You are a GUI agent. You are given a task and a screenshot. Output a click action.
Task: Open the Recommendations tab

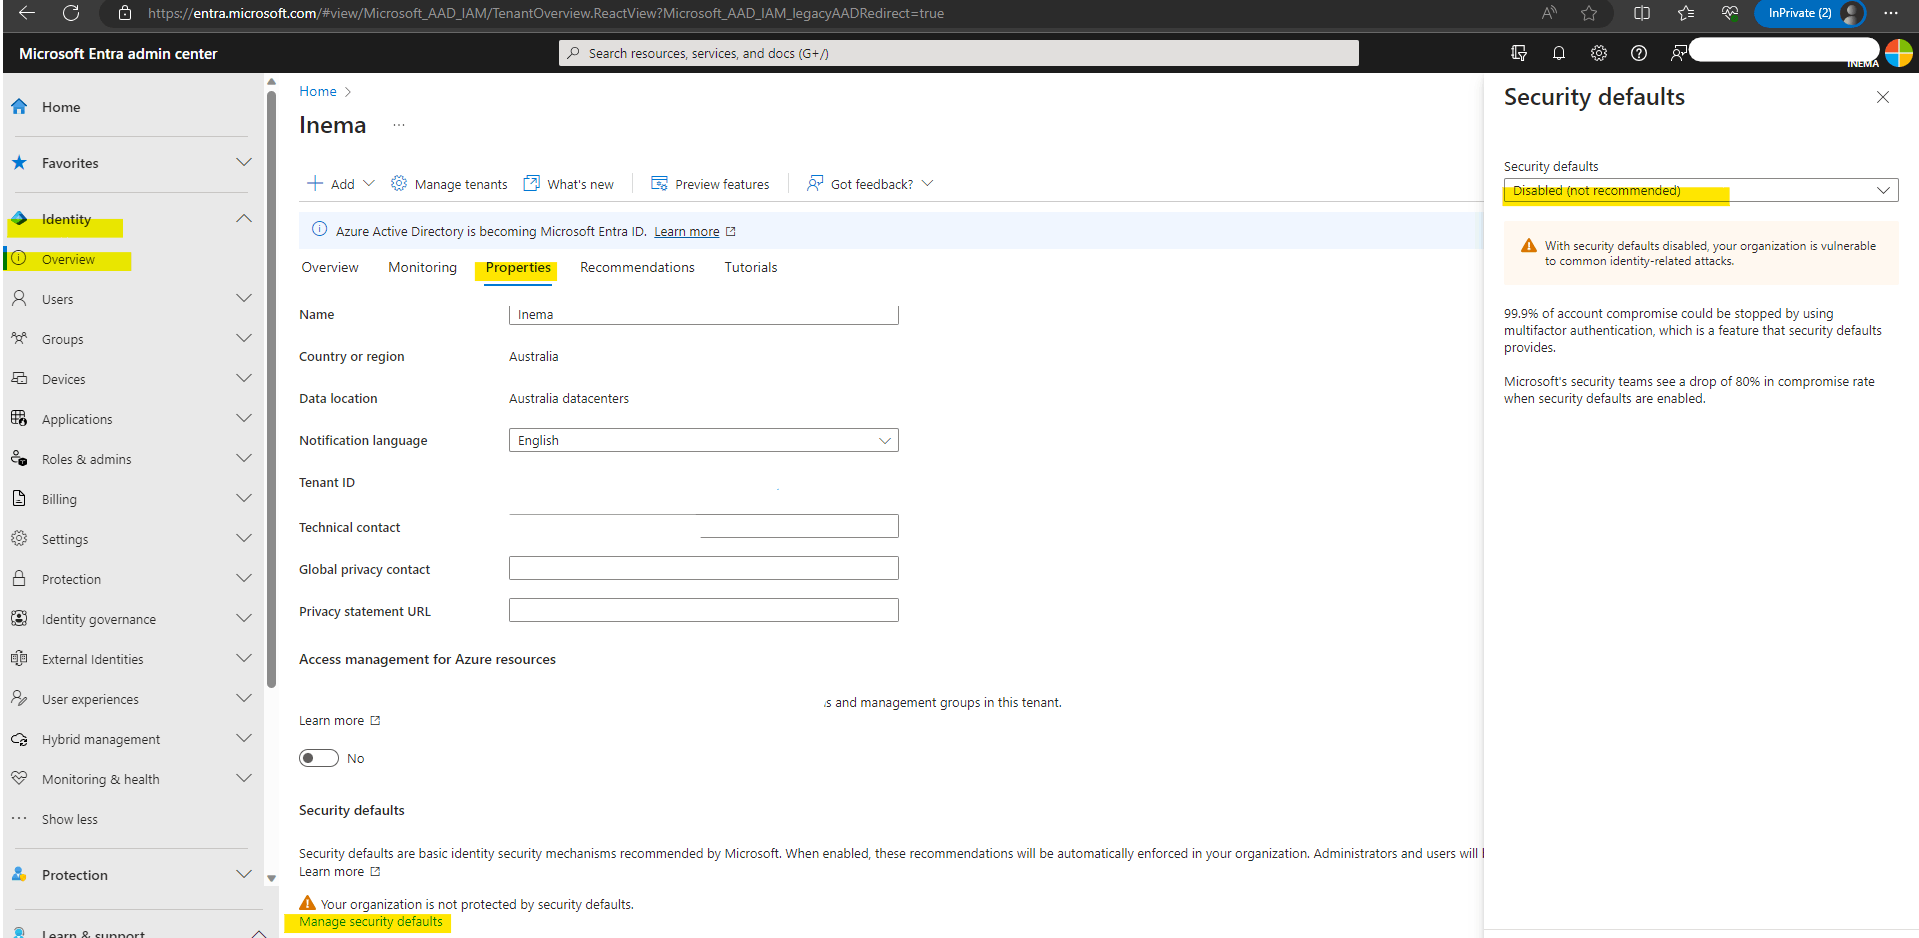pyautogui.click(x=637, y=267)
